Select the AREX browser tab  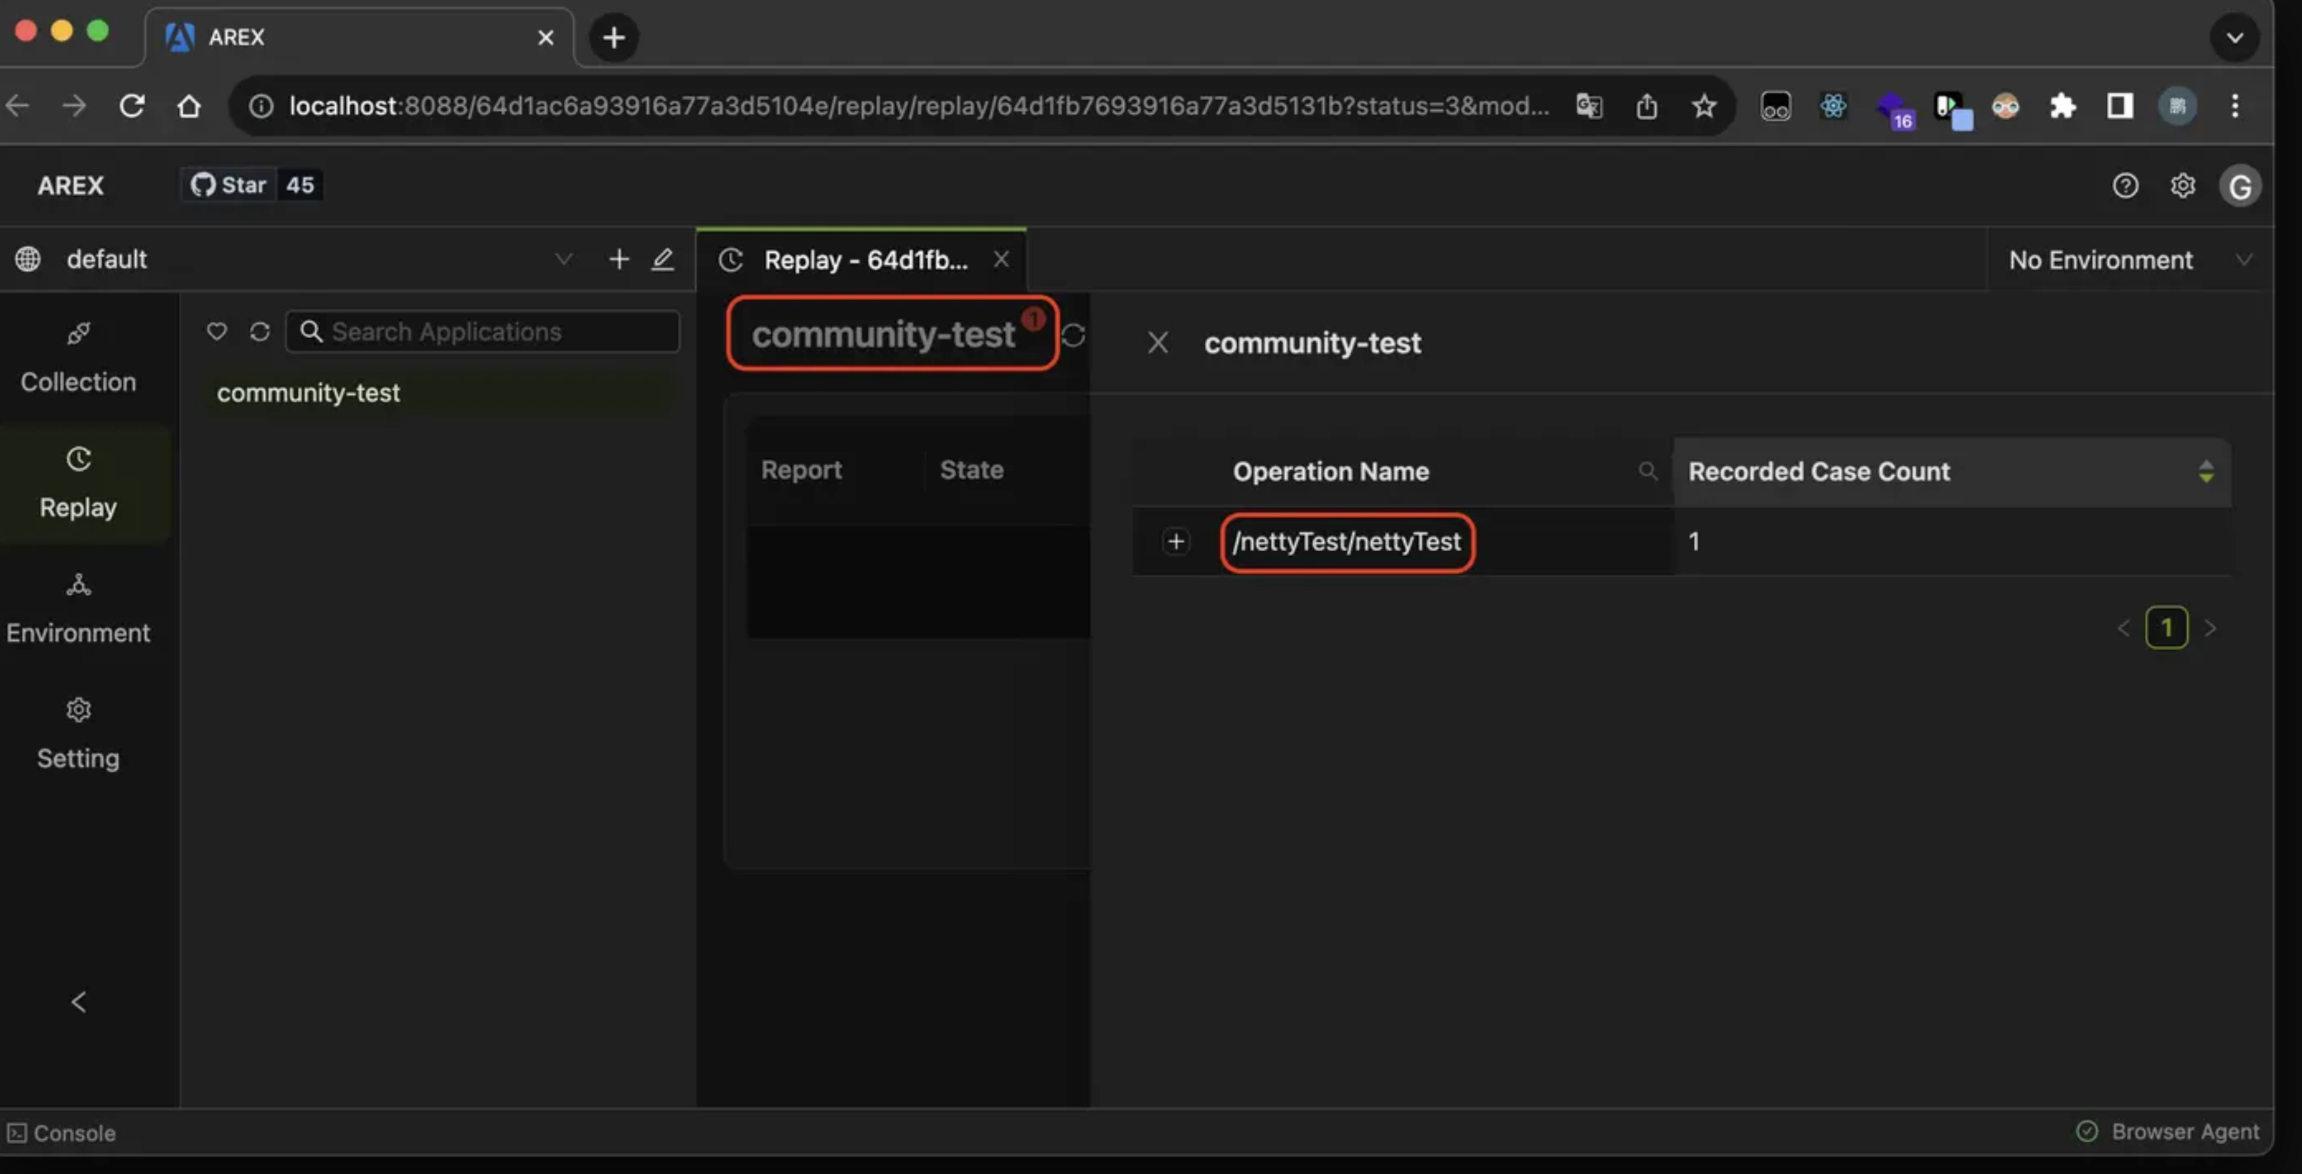[x=360, y=38]
